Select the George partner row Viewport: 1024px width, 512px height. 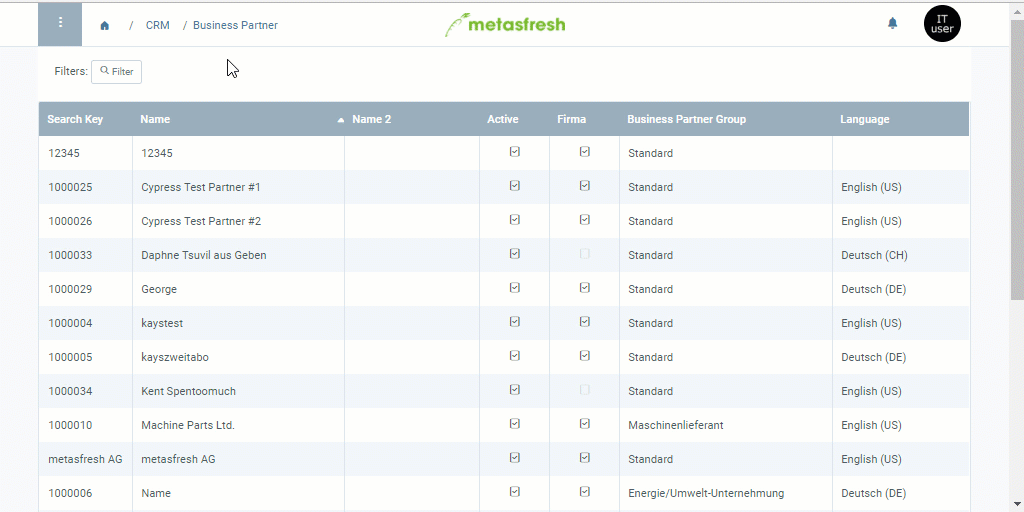(x=504, y=289)
